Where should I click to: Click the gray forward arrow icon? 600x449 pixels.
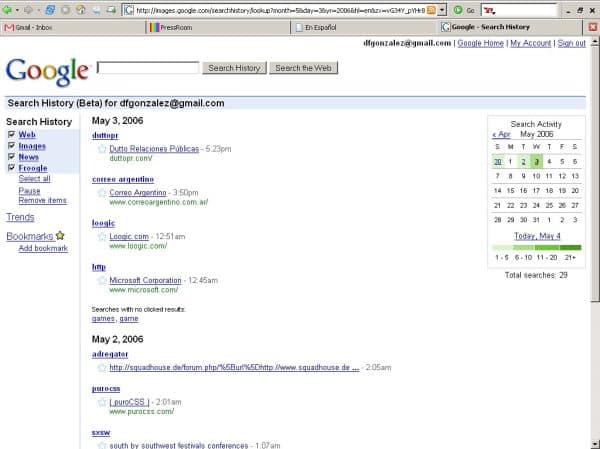pos(28,10)
